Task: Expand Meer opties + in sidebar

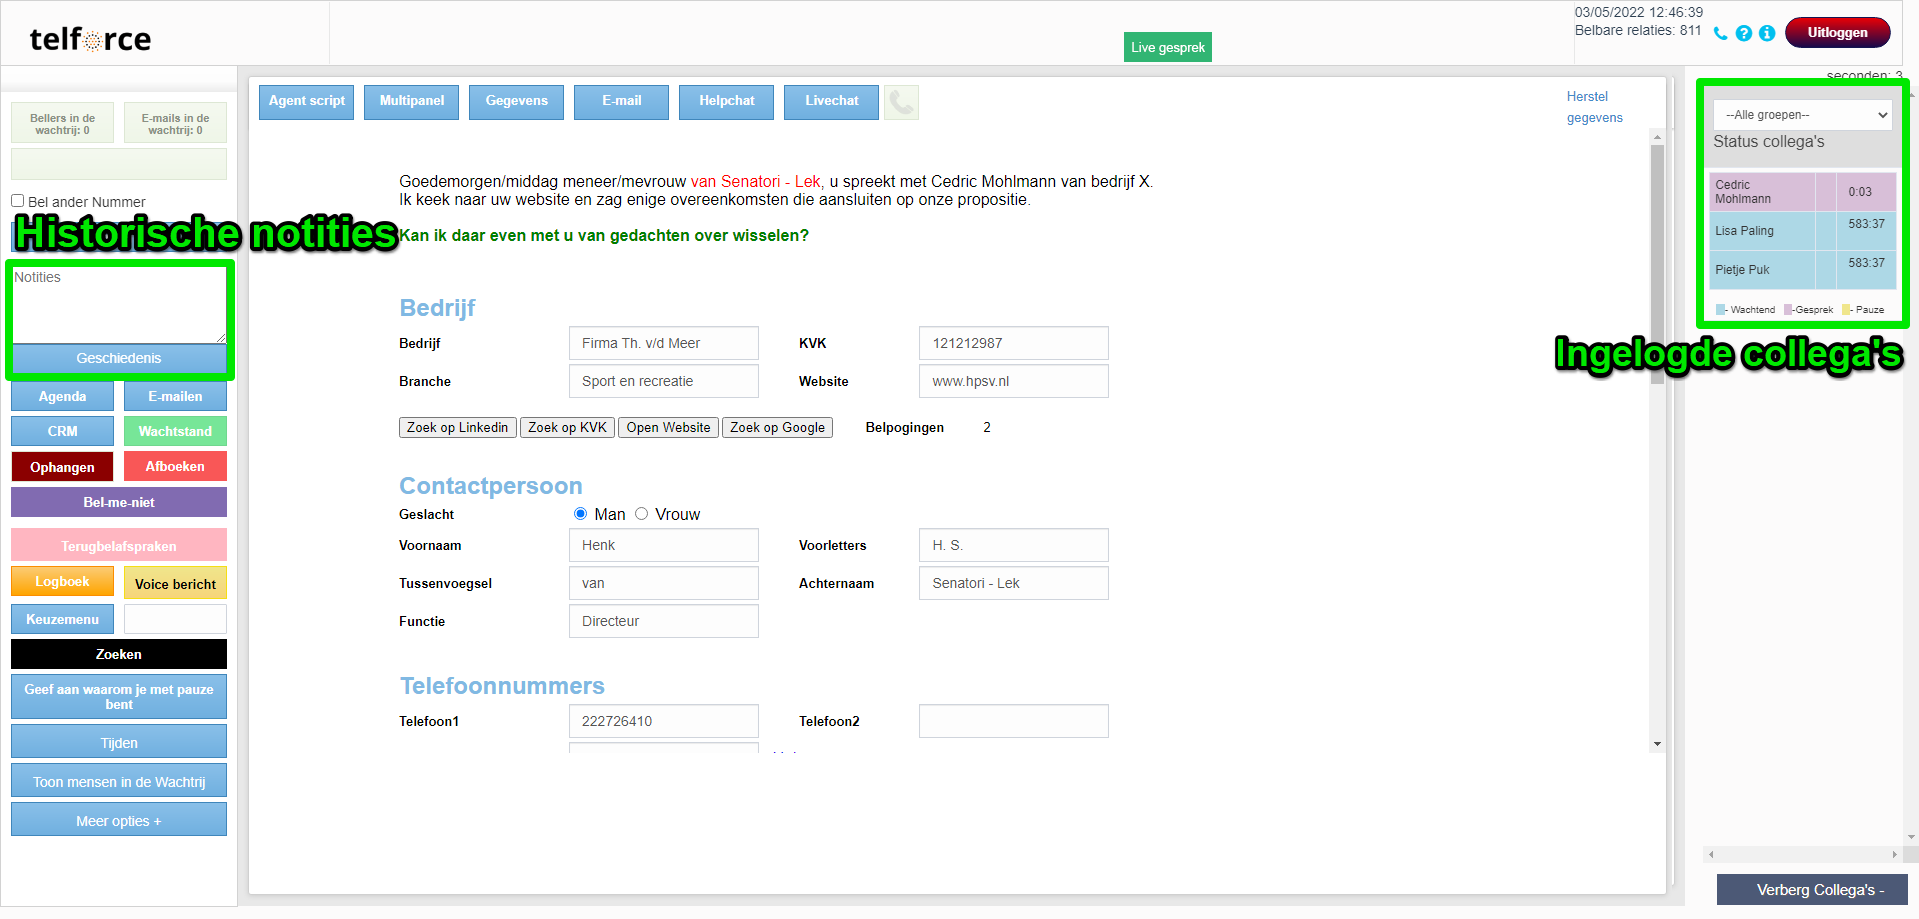Action: (119, 821)
